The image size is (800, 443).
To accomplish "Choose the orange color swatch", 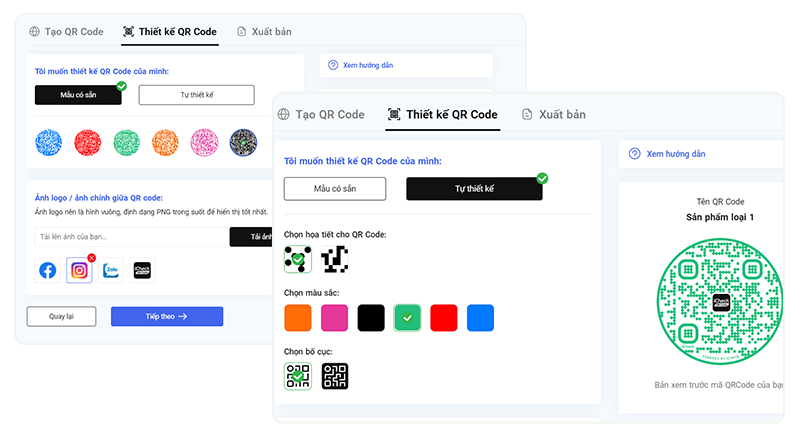I will pos(298,318).
